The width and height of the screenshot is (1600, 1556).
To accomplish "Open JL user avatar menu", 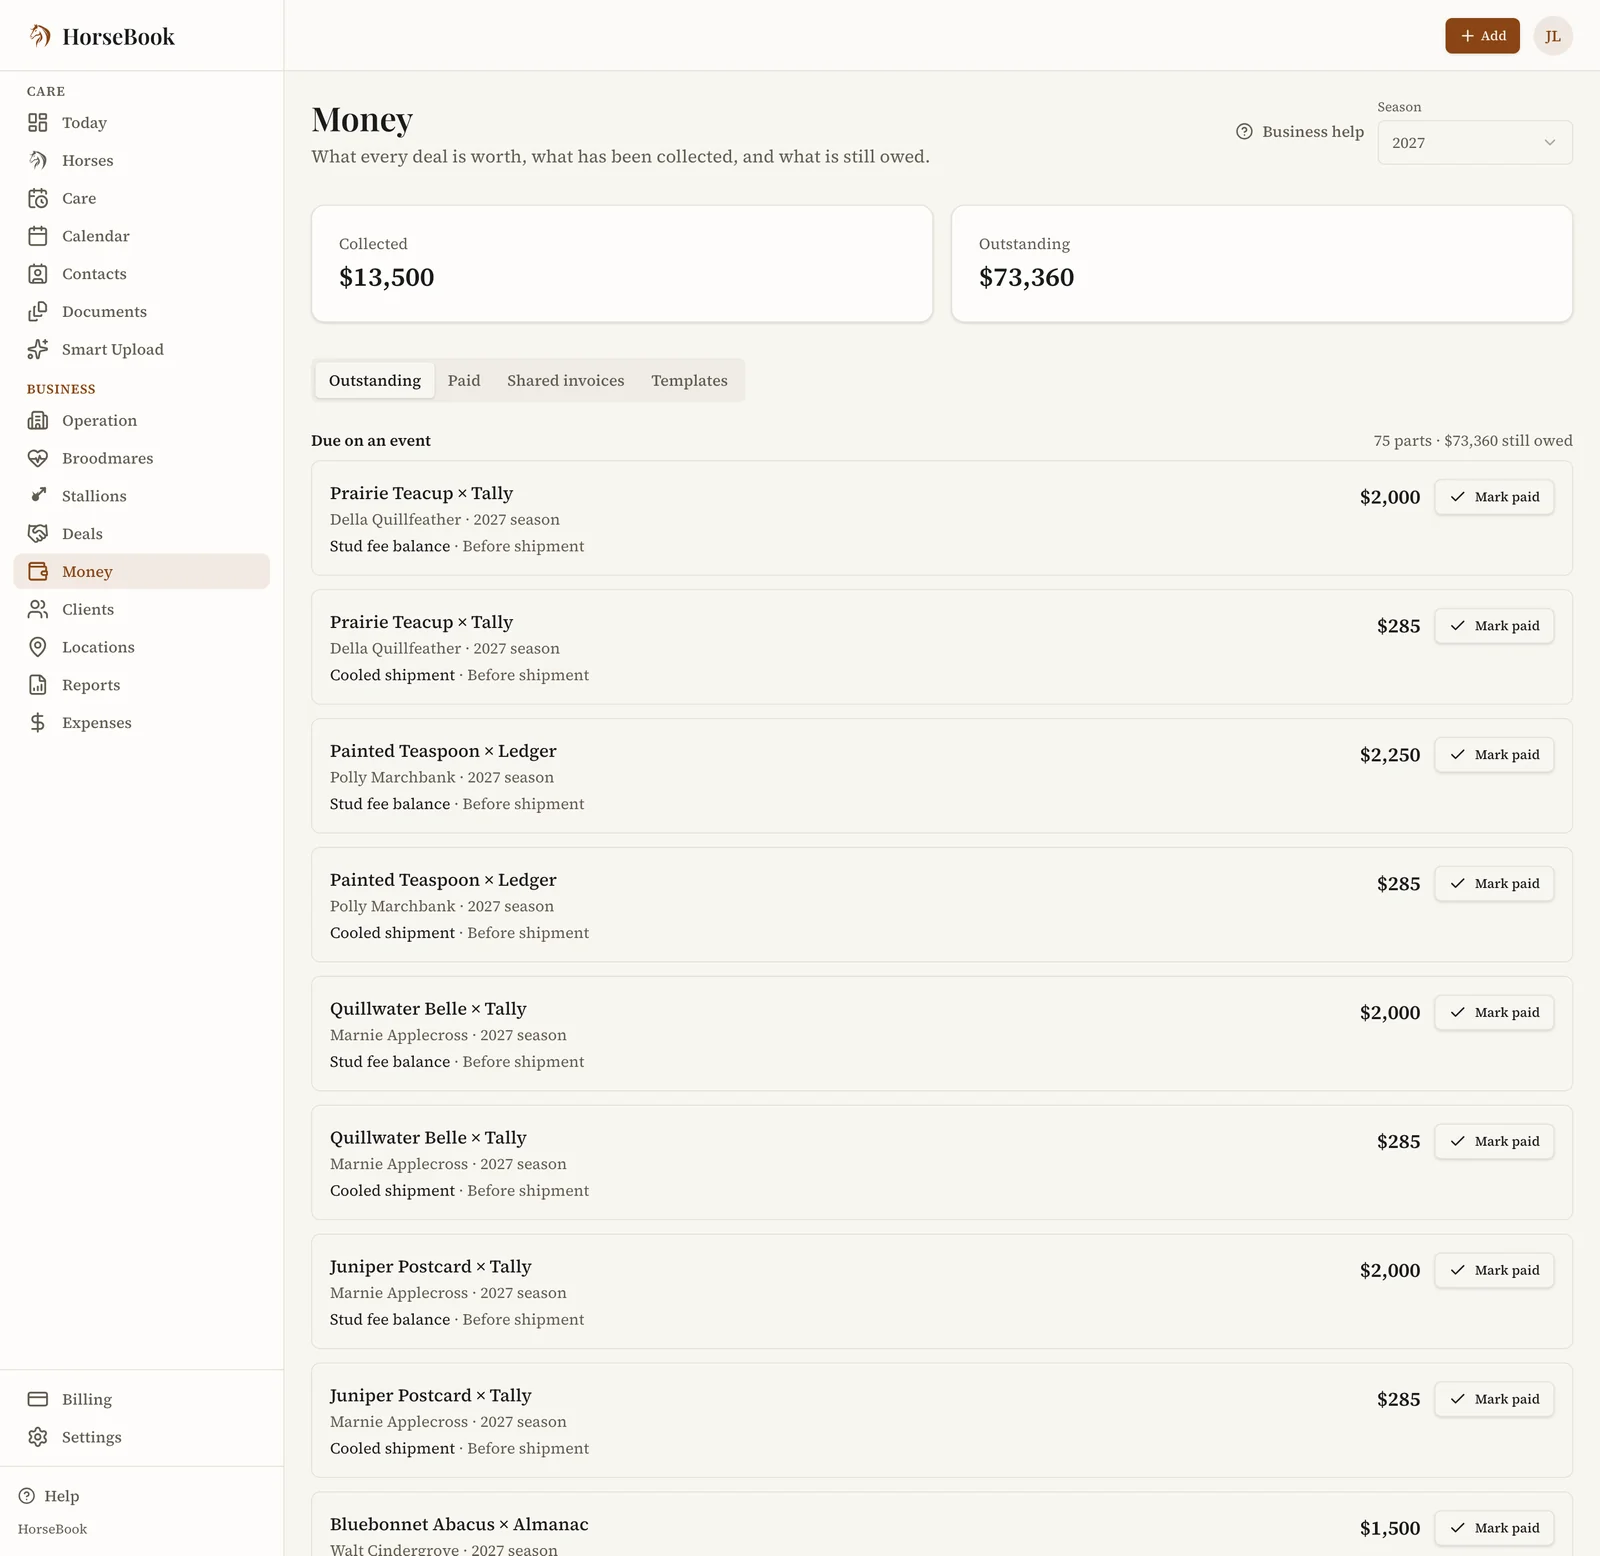I will point(1553,36).
